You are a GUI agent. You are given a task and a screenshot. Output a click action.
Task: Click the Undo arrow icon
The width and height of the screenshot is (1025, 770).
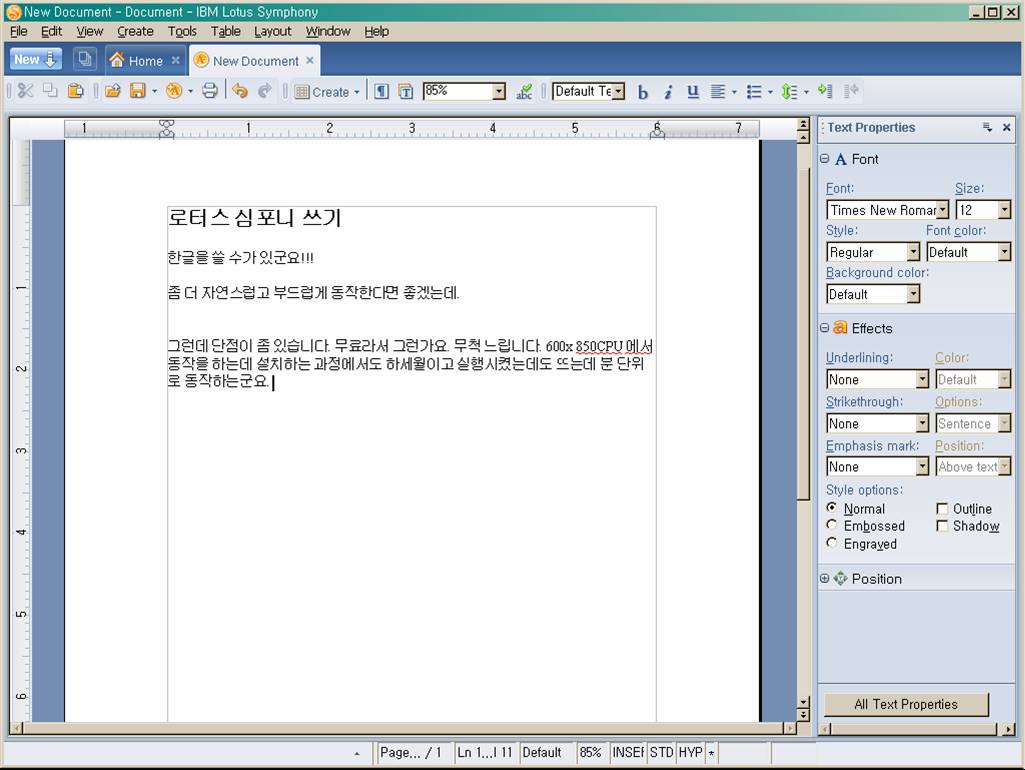click(x=240, y=91)
